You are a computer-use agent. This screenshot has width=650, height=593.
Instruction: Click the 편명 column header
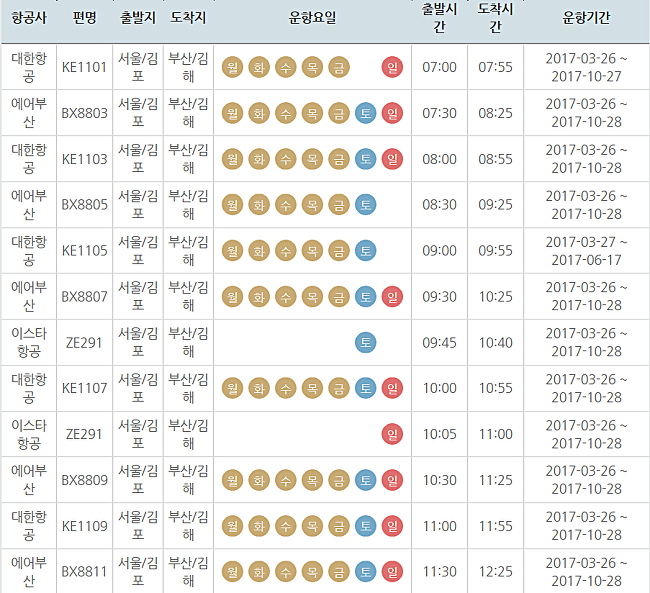85,18
